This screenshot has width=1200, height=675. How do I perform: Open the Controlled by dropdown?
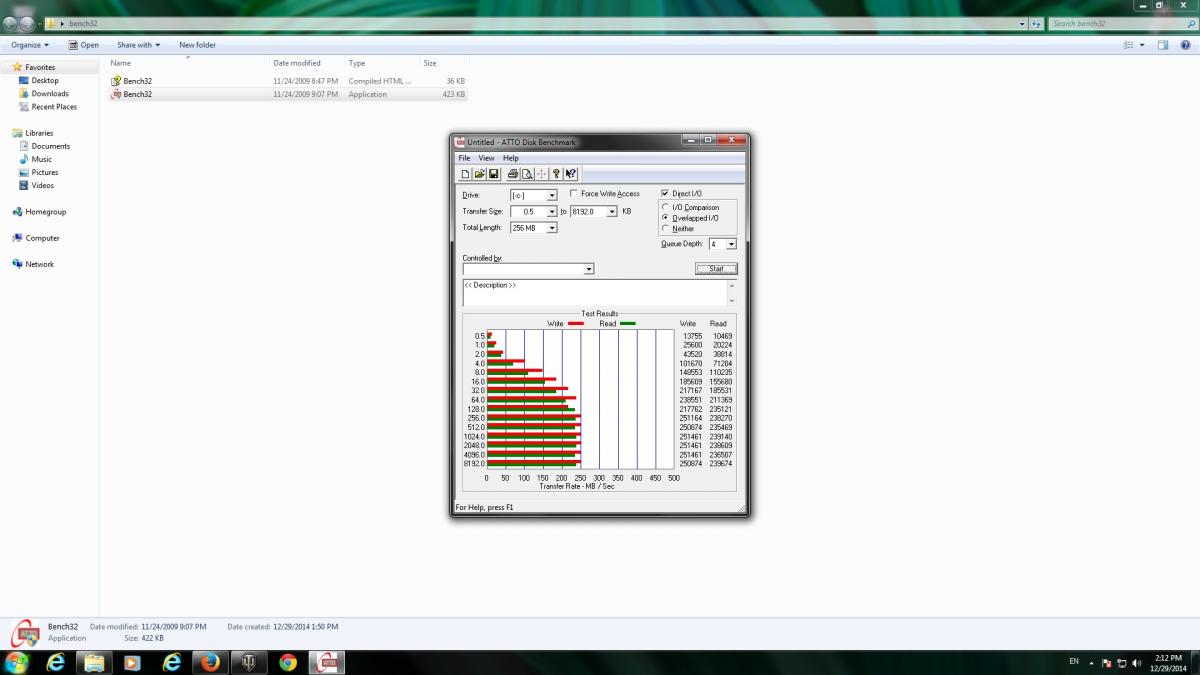589,269
